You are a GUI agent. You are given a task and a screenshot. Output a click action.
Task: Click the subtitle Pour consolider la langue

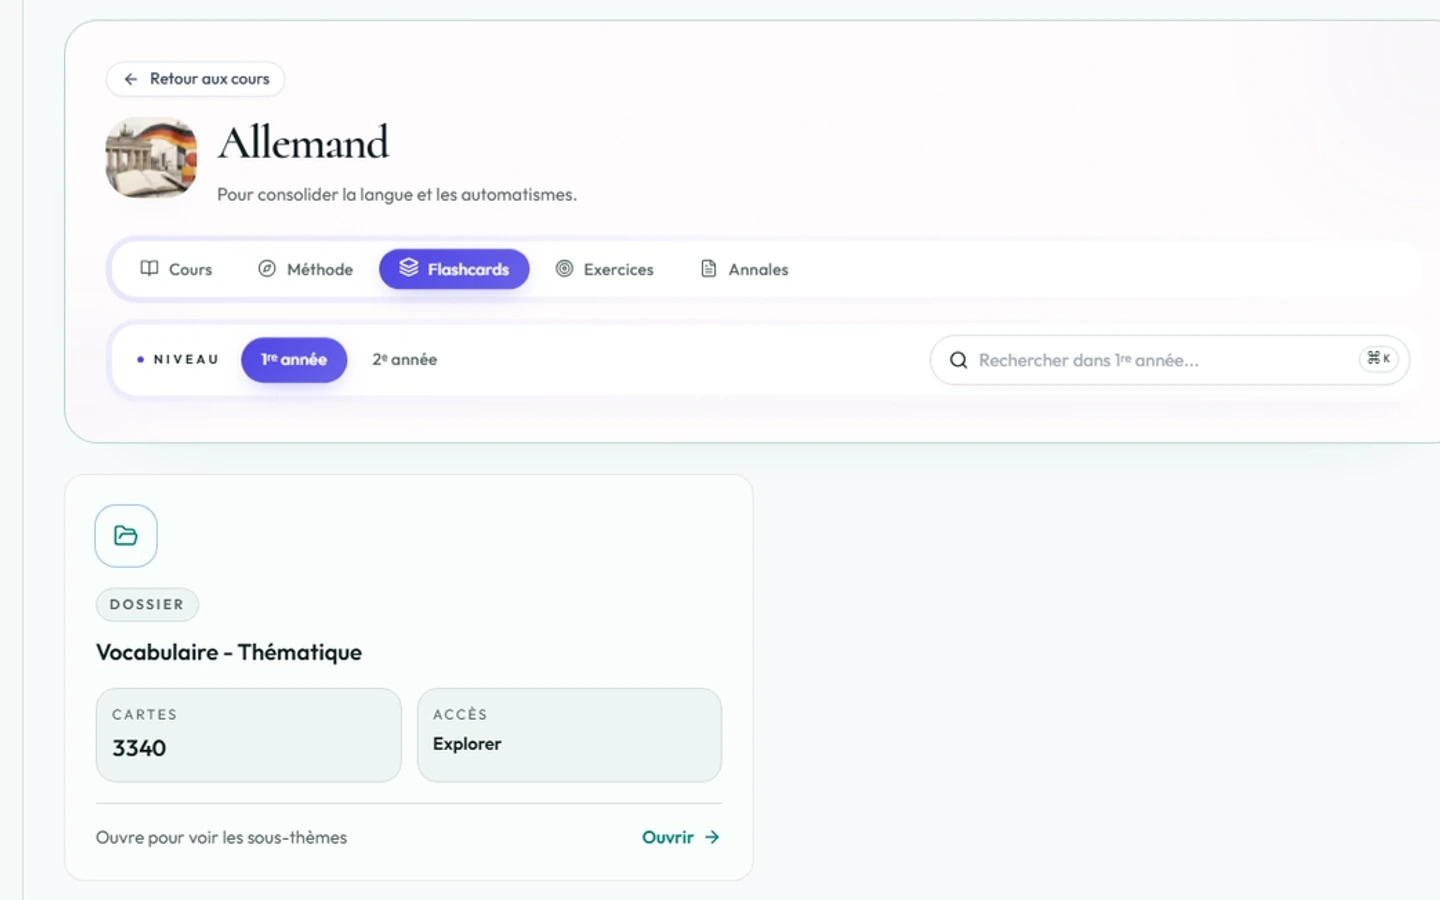pyautogui.click(x=397, y=195)
